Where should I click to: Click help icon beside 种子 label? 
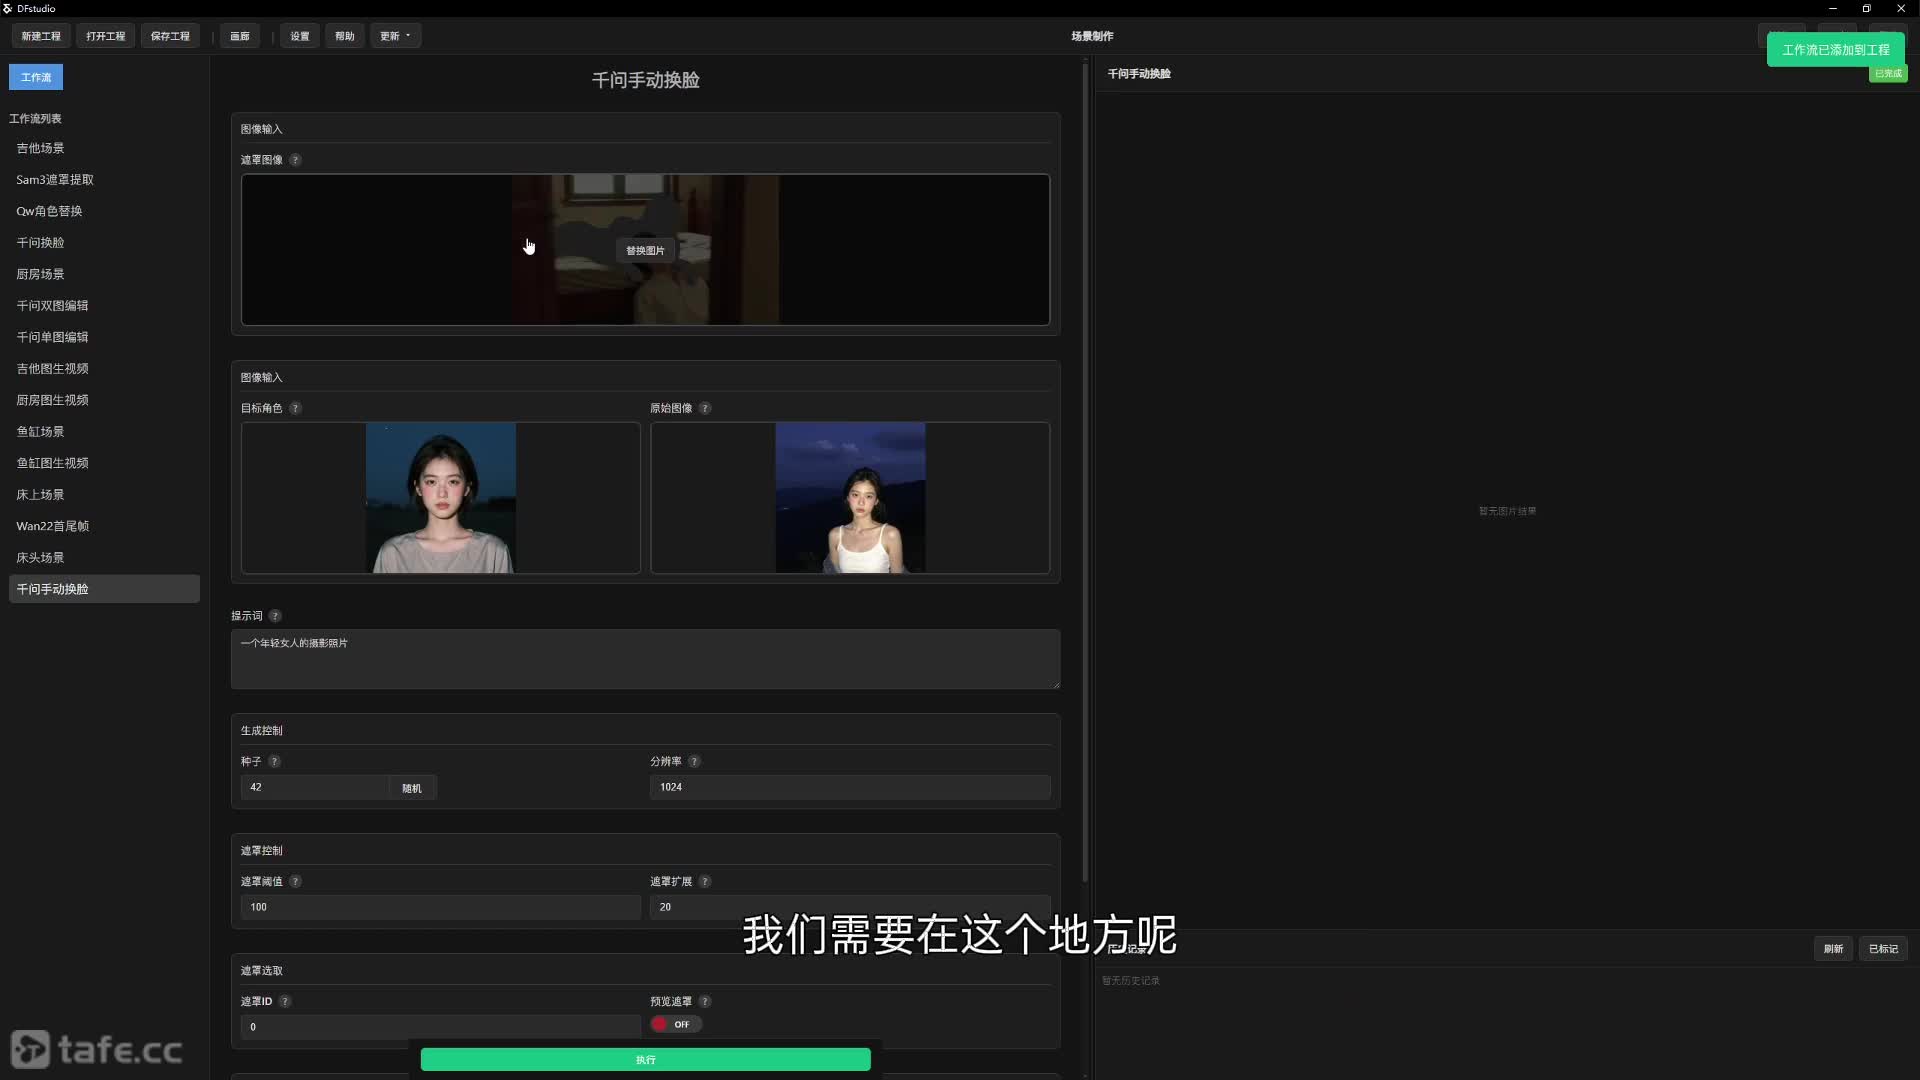274,762
